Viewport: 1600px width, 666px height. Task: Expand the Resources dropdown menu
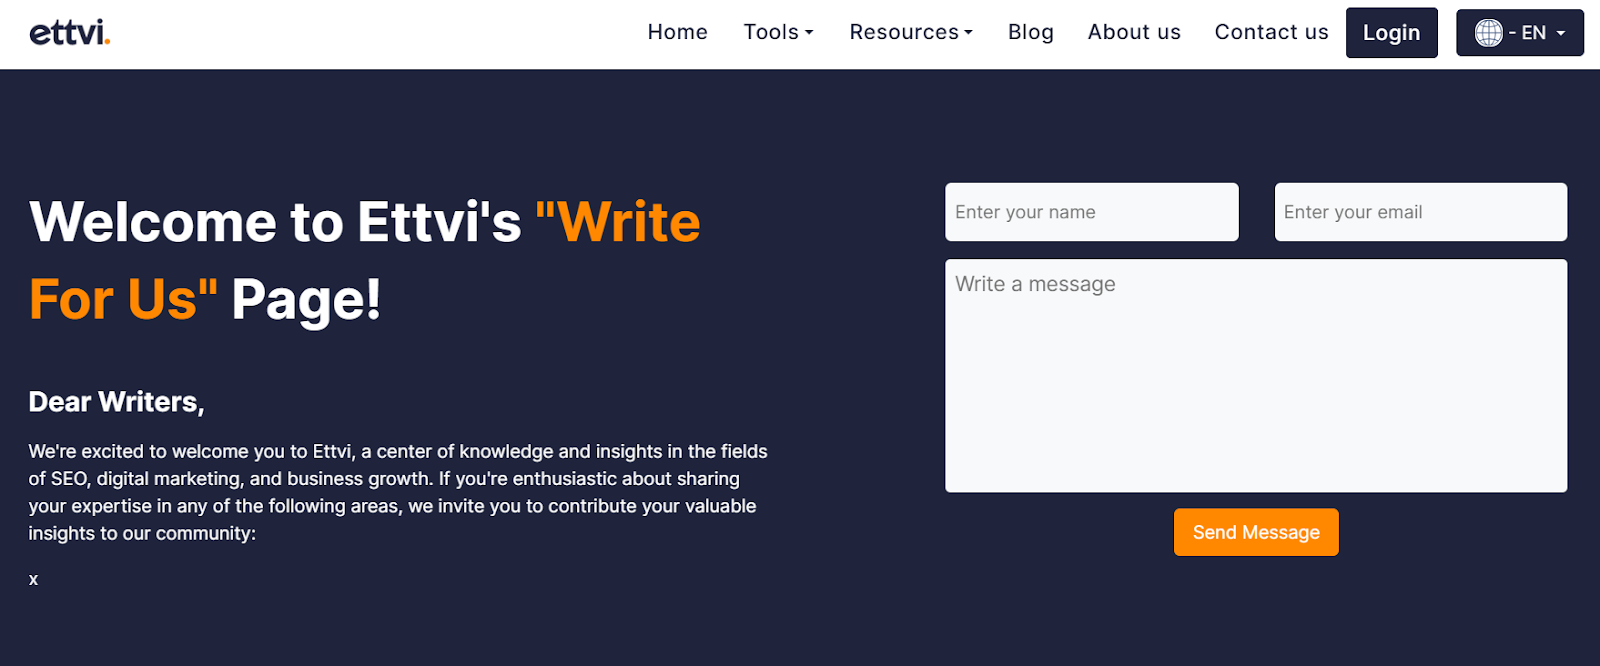point(911,32)
